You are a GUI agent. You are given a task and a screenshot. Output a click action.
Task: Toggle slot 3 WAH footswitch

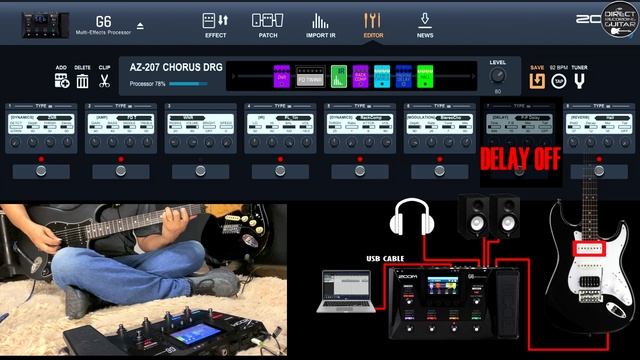(200, 171)
